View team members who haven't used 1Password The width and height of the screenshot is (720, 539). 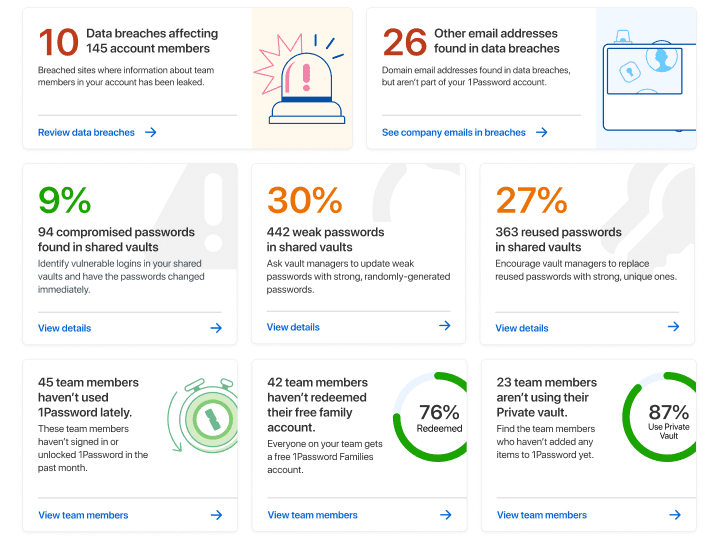tap(83, 515)
